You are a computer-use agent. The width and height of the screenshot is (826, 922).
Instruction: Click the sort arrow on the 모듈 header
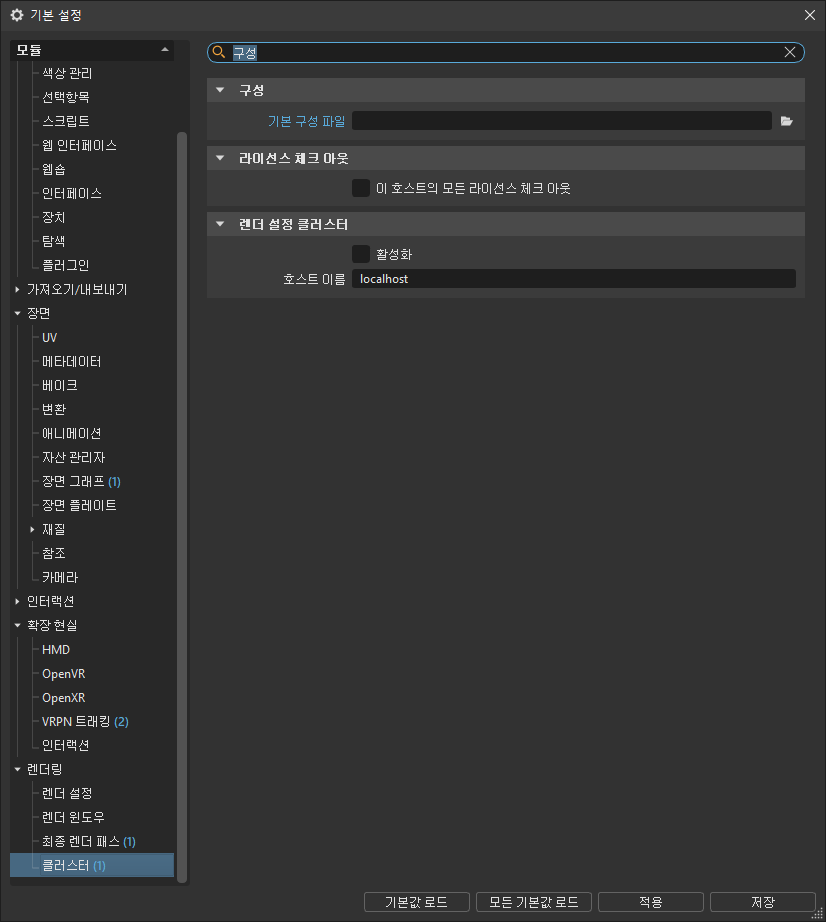pyautogui.click(x=167, y=49)
